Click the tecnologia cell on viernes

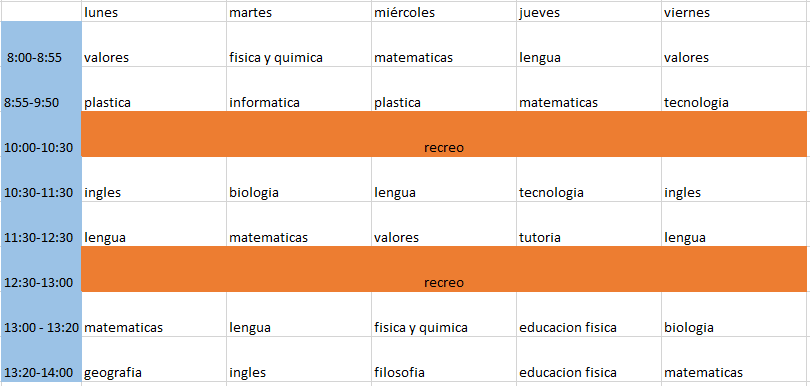tap(734, 89)
